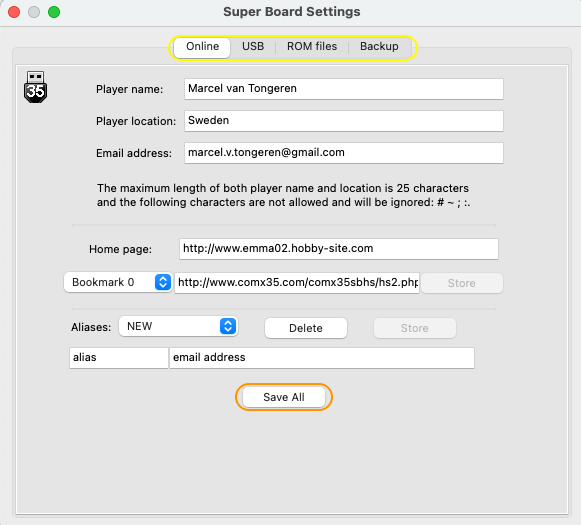Screen dimensions: 581x525
Task: Click Store button next to bookmark URL
Action: point(462,283)
